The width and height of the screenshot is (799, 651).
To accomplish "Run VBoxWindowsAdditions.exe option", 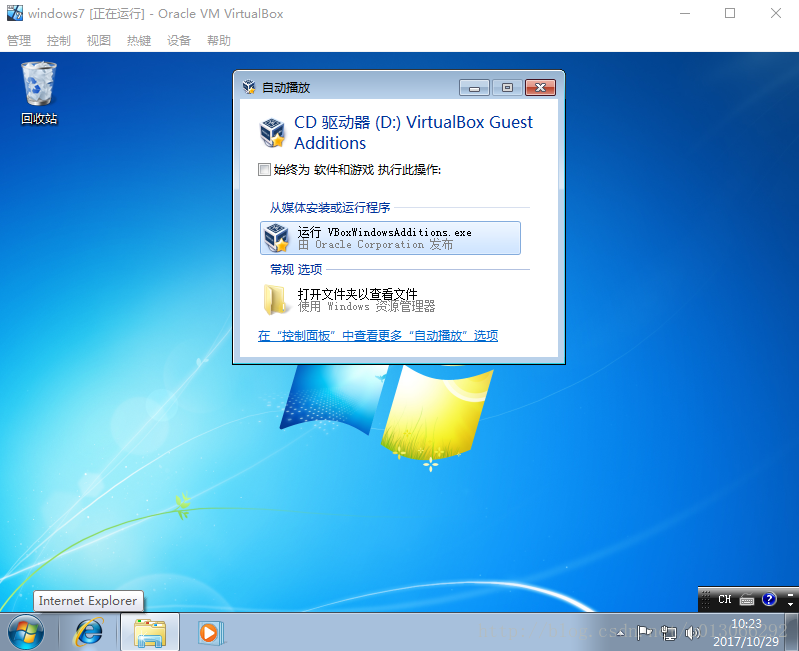I will [390, 238].
